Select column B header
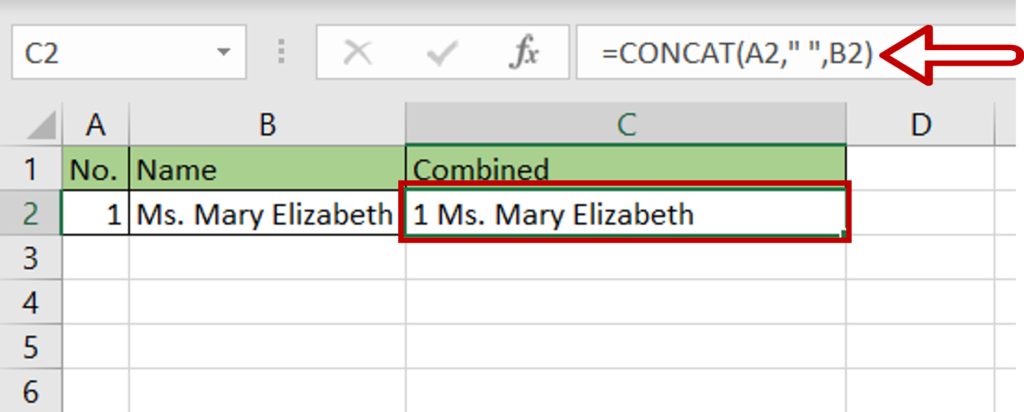Image resolution: width=1024 pixels, height=412 pixels. [267, 124]
